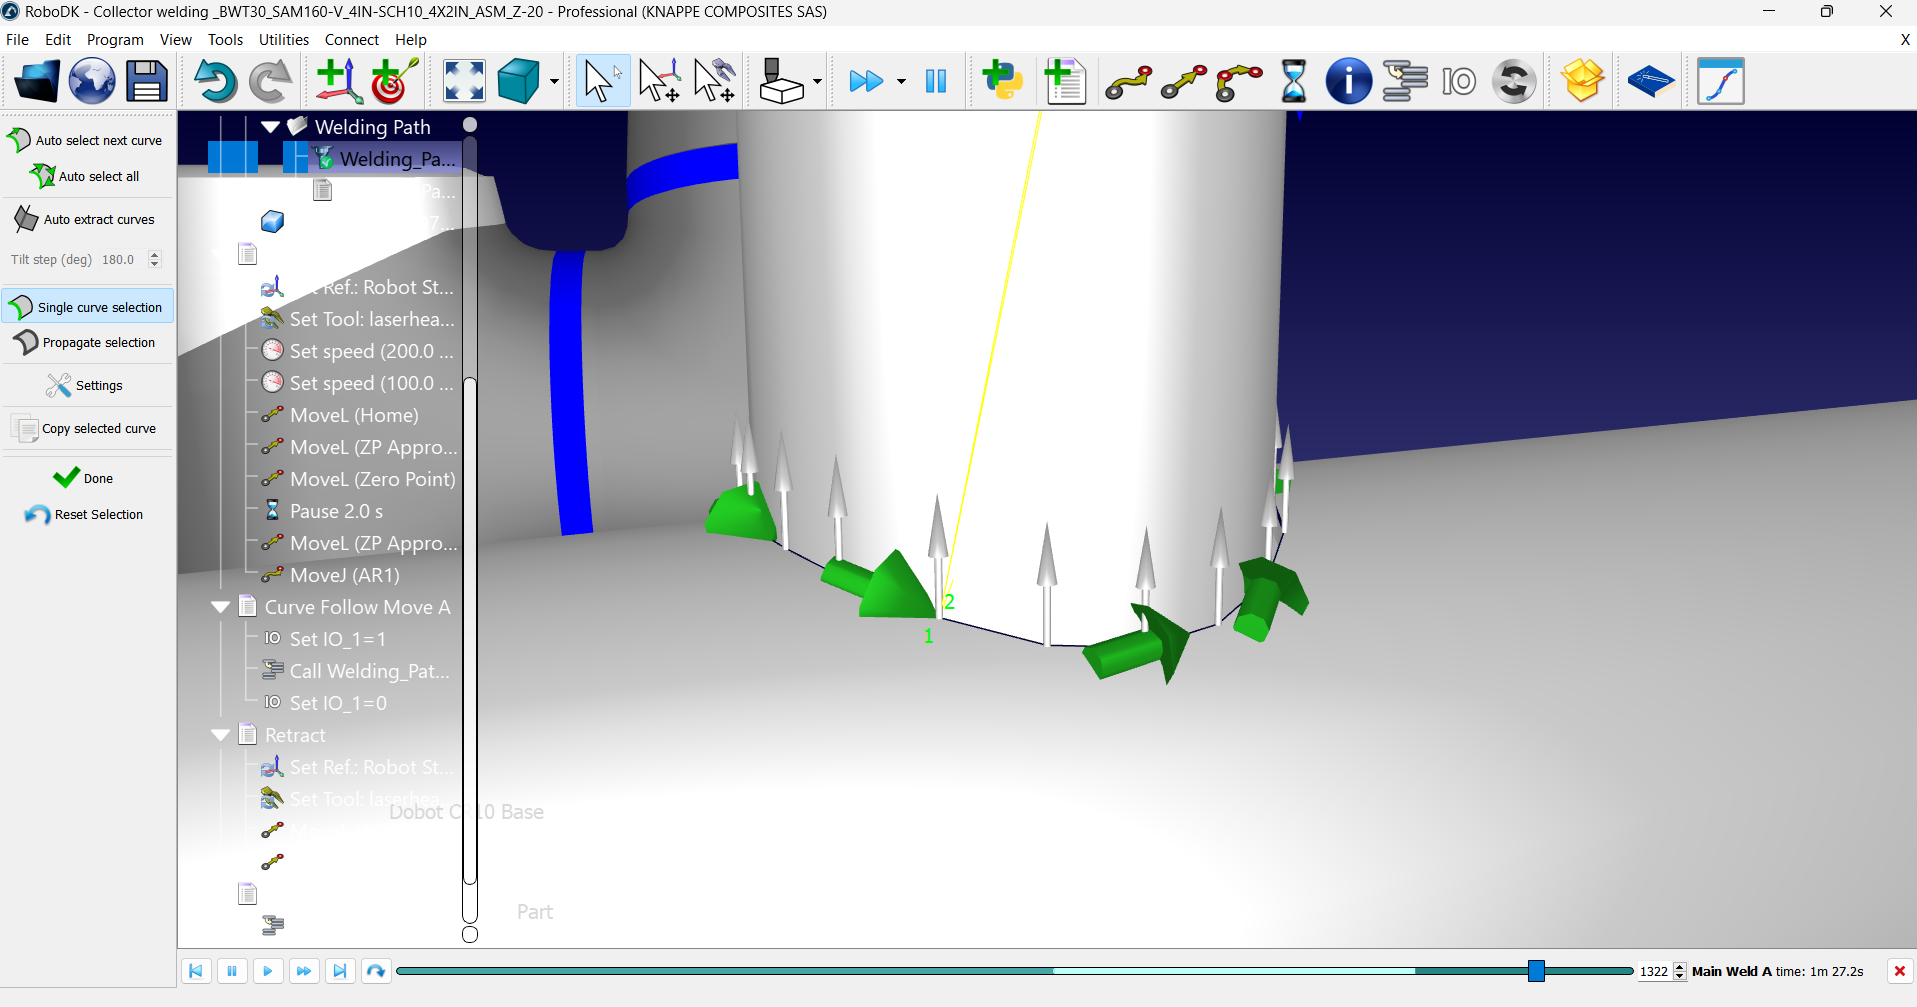
Task: Click the Undo arrow in toolbar
Action: pyautogui.click(x=214, y=81)
